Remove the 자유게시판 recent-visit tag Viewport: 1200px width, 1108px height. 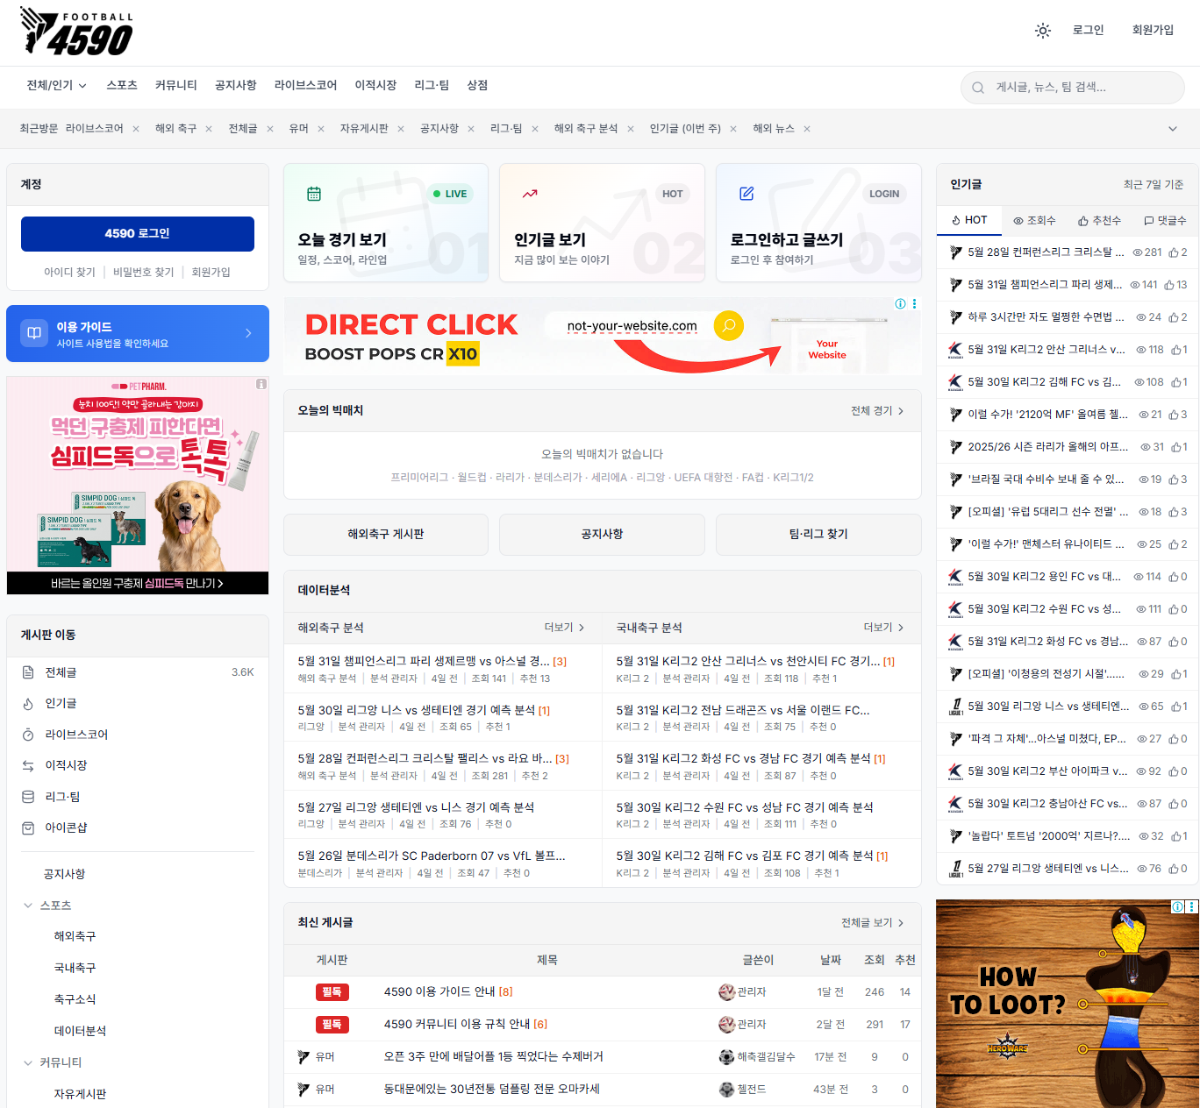point(401,129)
